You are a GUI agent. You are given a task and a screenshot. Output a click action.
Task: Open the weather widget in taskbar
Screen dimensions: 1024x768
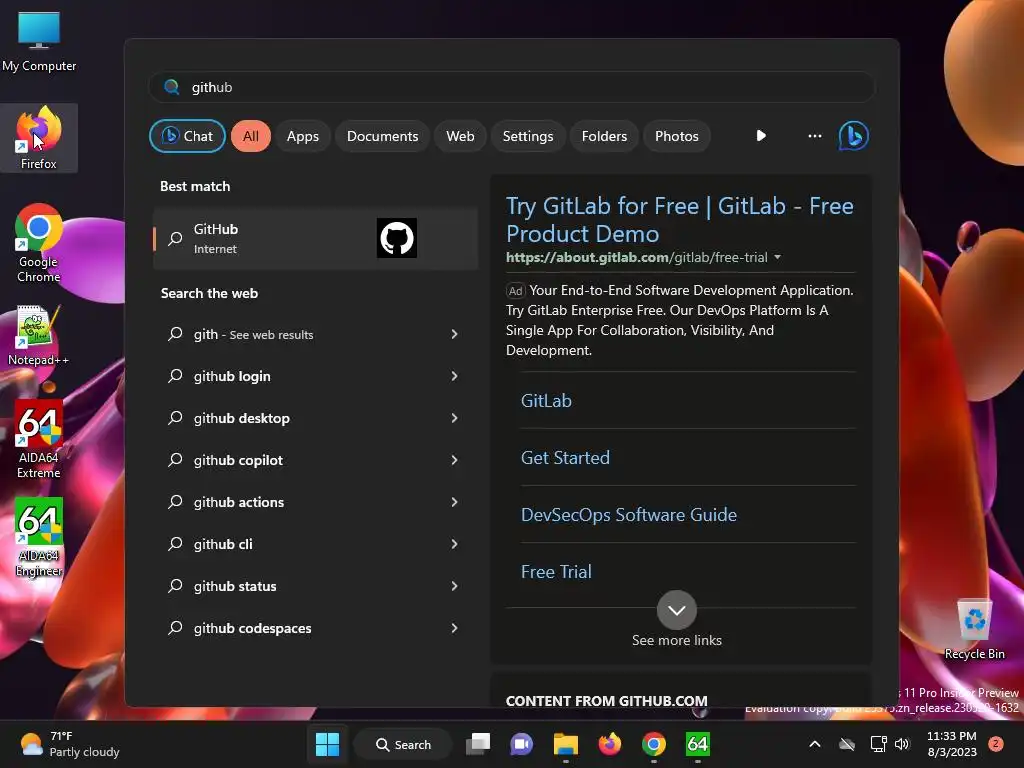69,744
